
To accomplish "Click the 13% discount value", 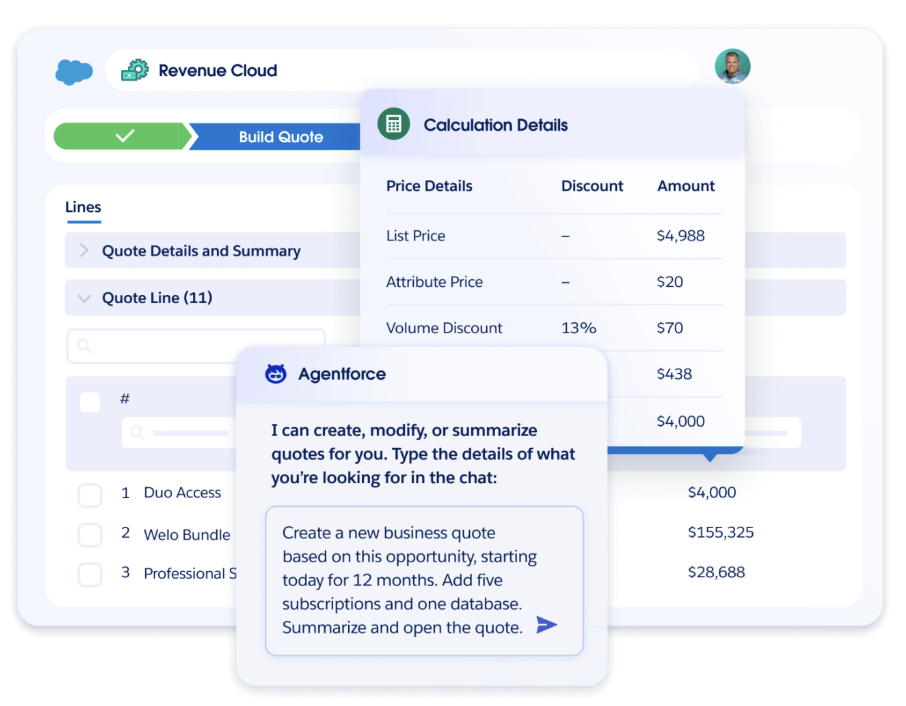I will click(x=578, y=328).
